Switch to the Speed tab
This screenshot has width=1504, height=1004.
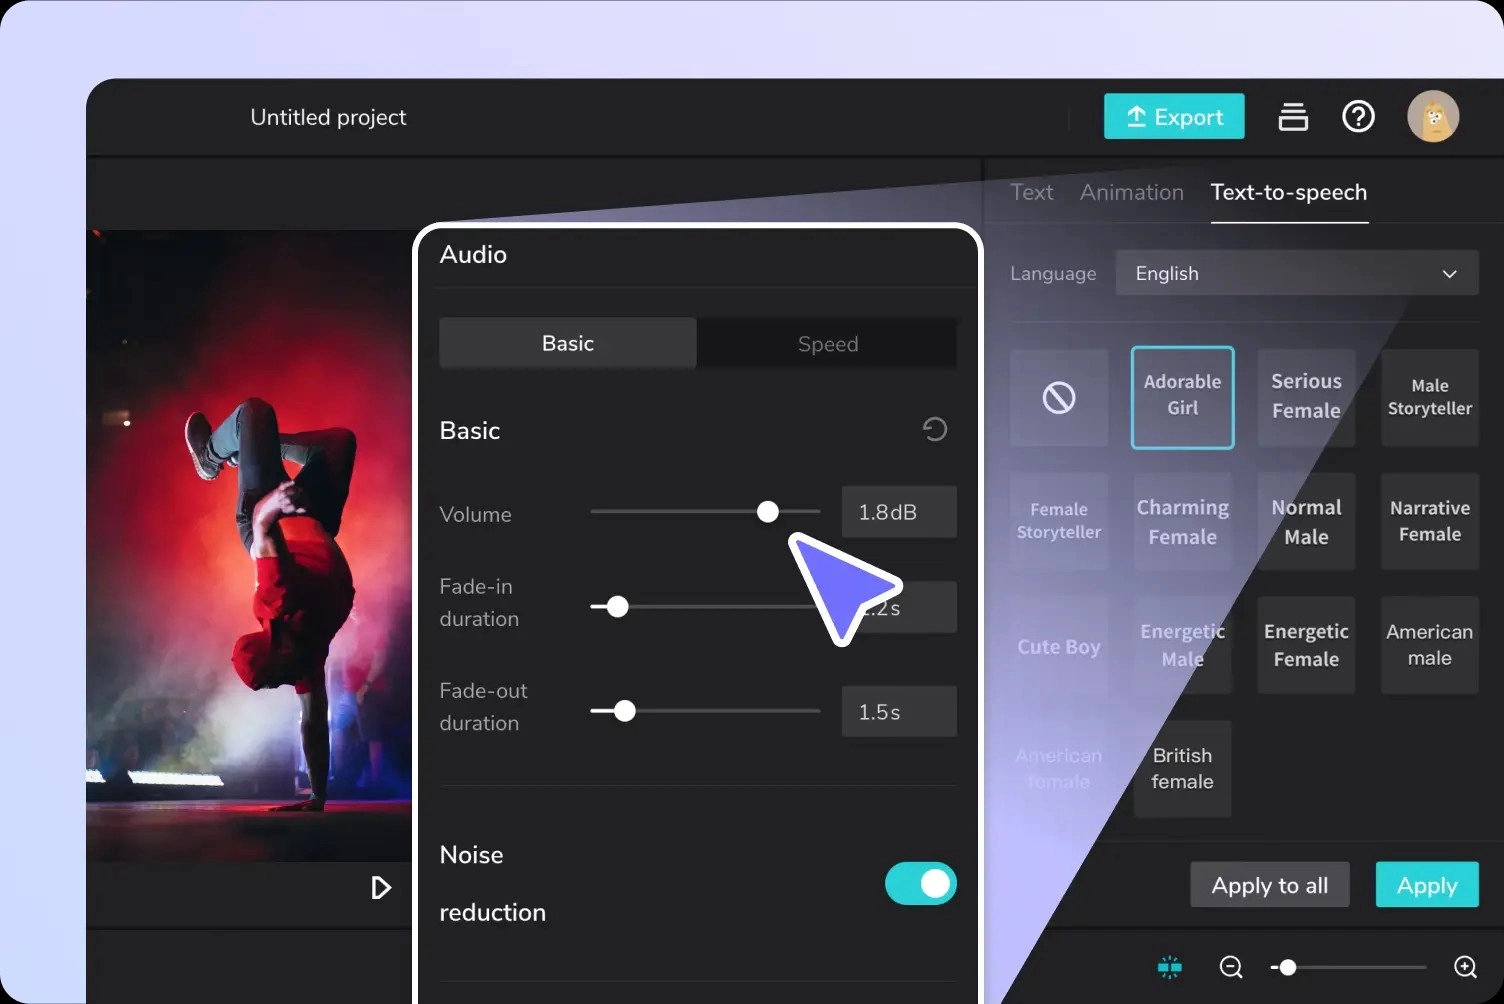click(827, 344)
